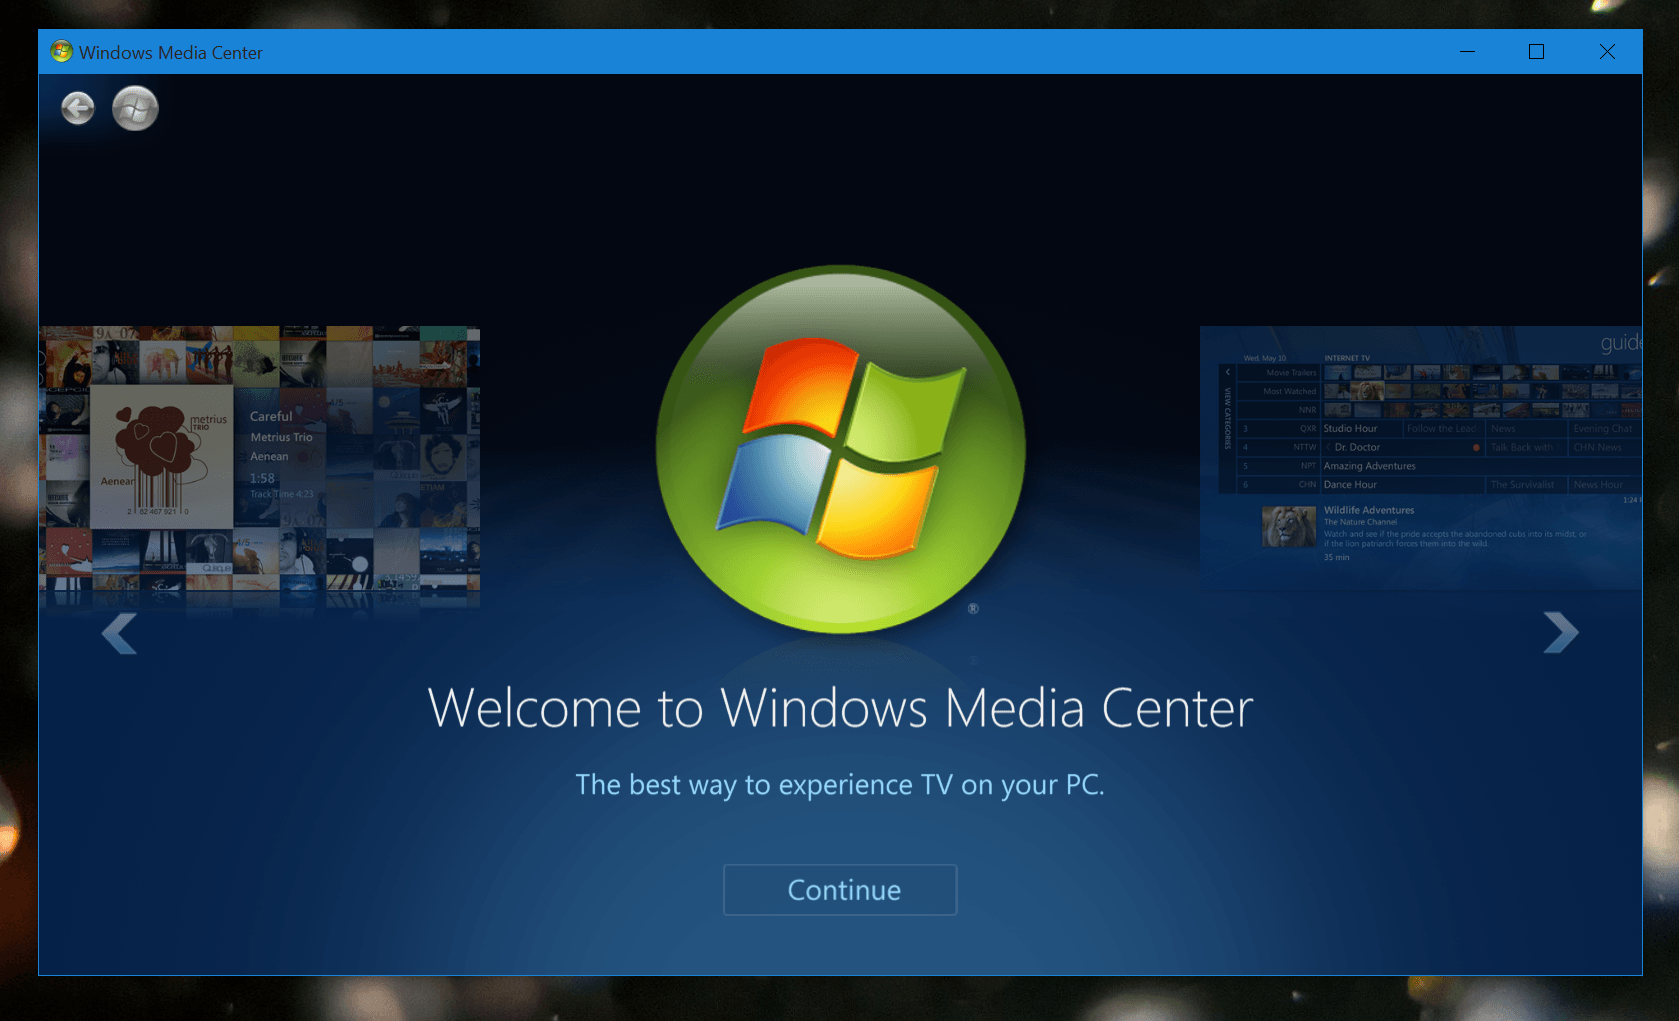The width and height of the screenshot is (1679, 1021).
Task: Select the lion thumbnail for Wildlife Adventures
Action: click(1288, 527)
